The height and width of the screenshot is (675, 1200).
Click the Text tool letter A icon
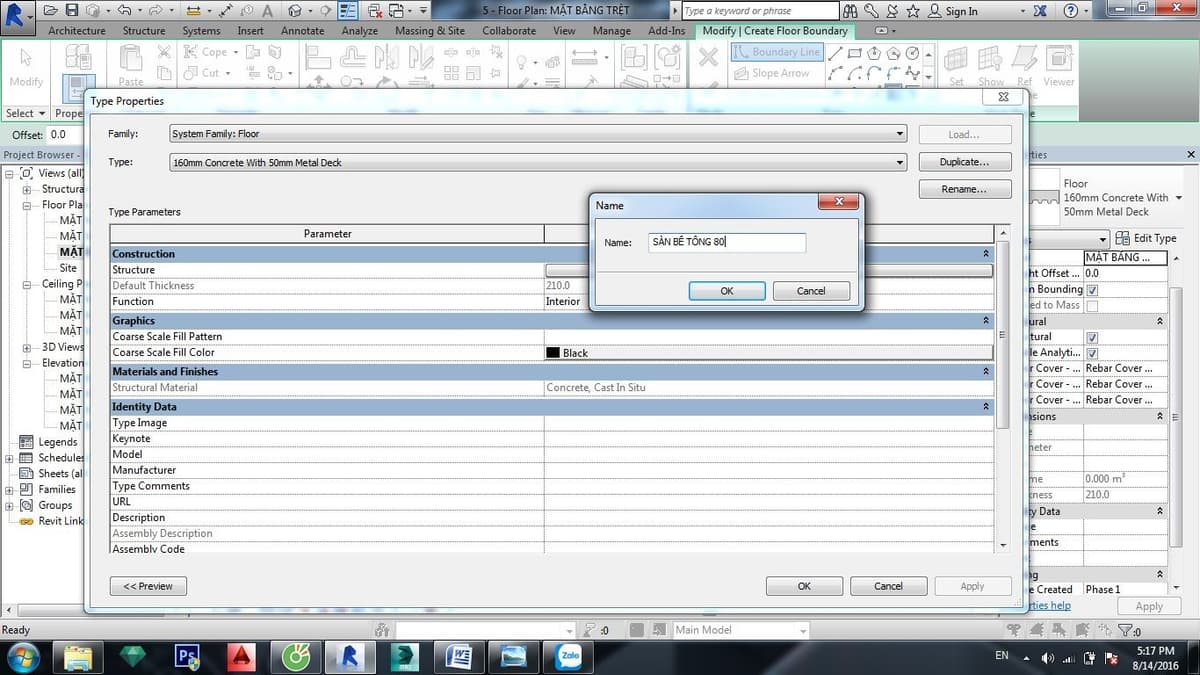click(x=268, y=11)
